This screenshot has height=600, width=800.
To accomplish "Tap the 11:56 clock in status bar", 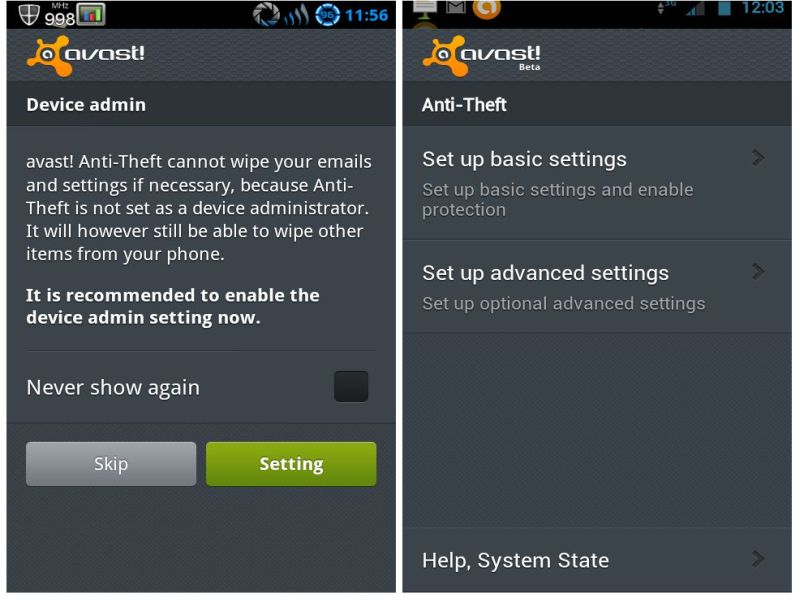I will (x=366, y=15).
